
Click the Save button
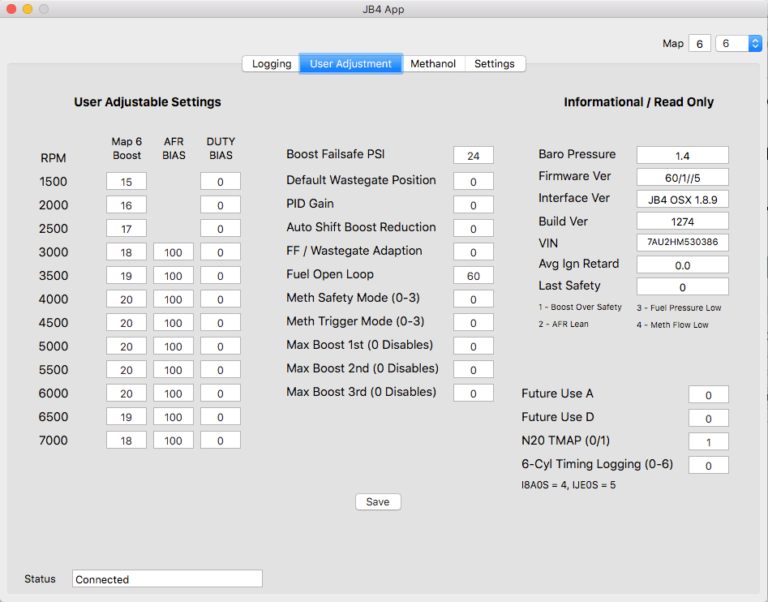pos(378,502)
